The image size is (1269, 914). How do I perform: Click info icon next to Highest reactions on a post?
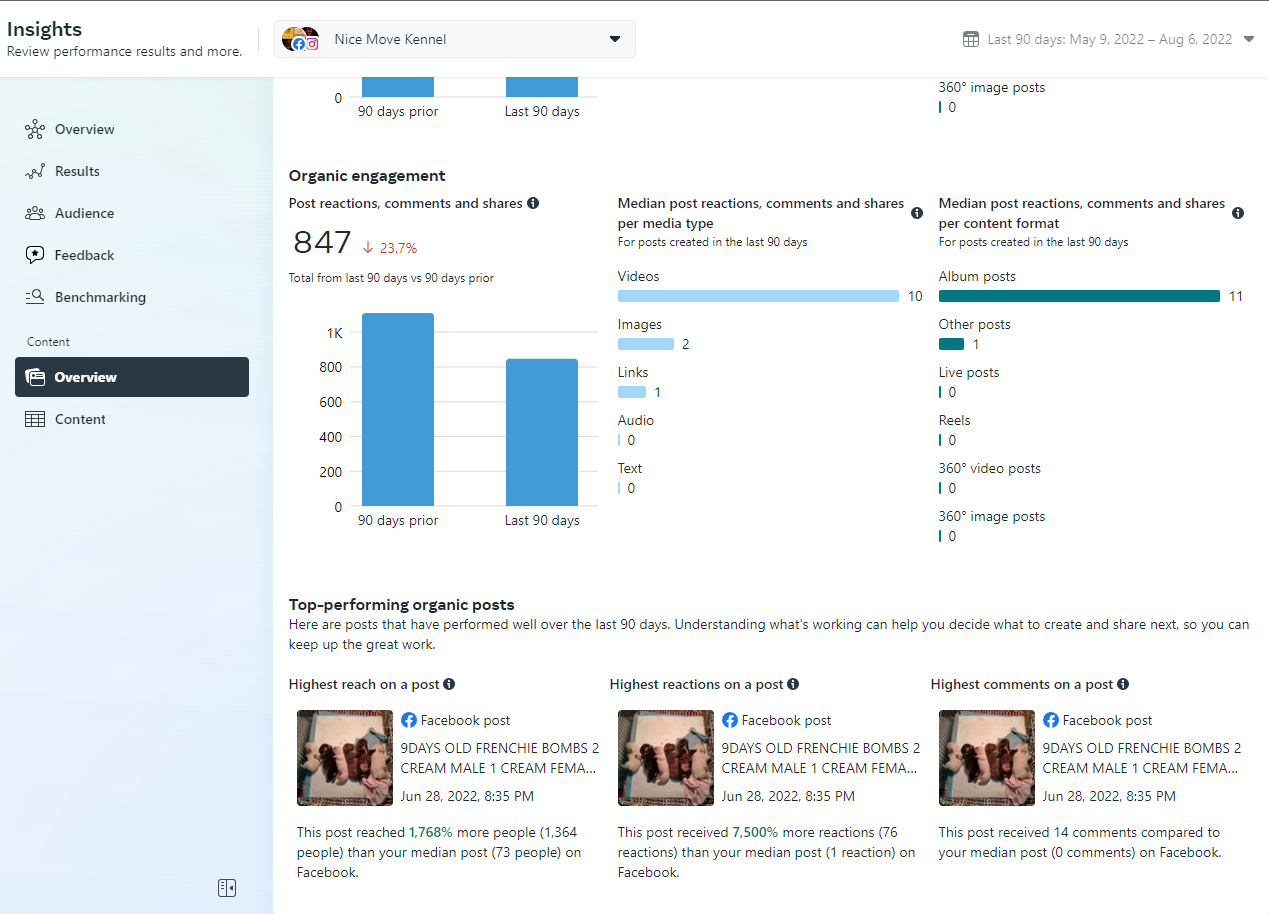coord(793,684)
